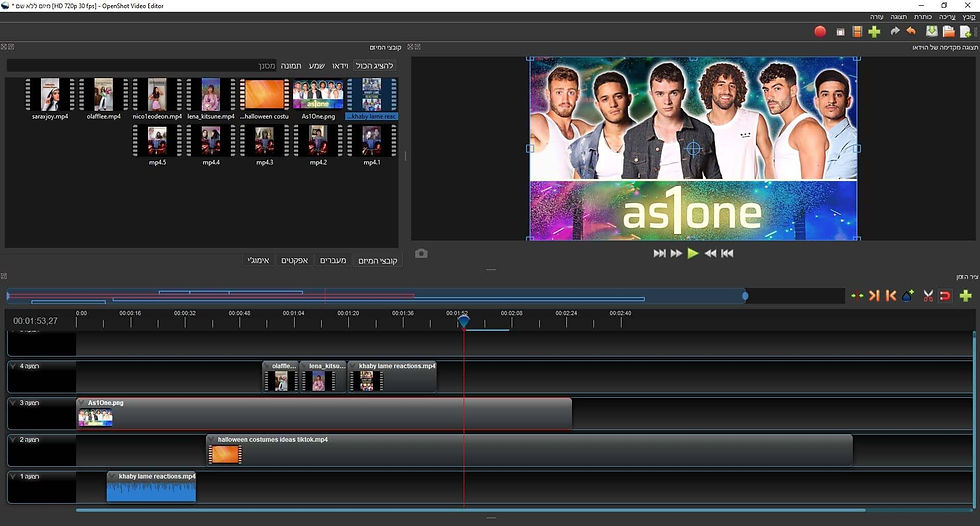Click the fullscreen icon in main toolbar

pyautogui.click(x=841, y=32)
